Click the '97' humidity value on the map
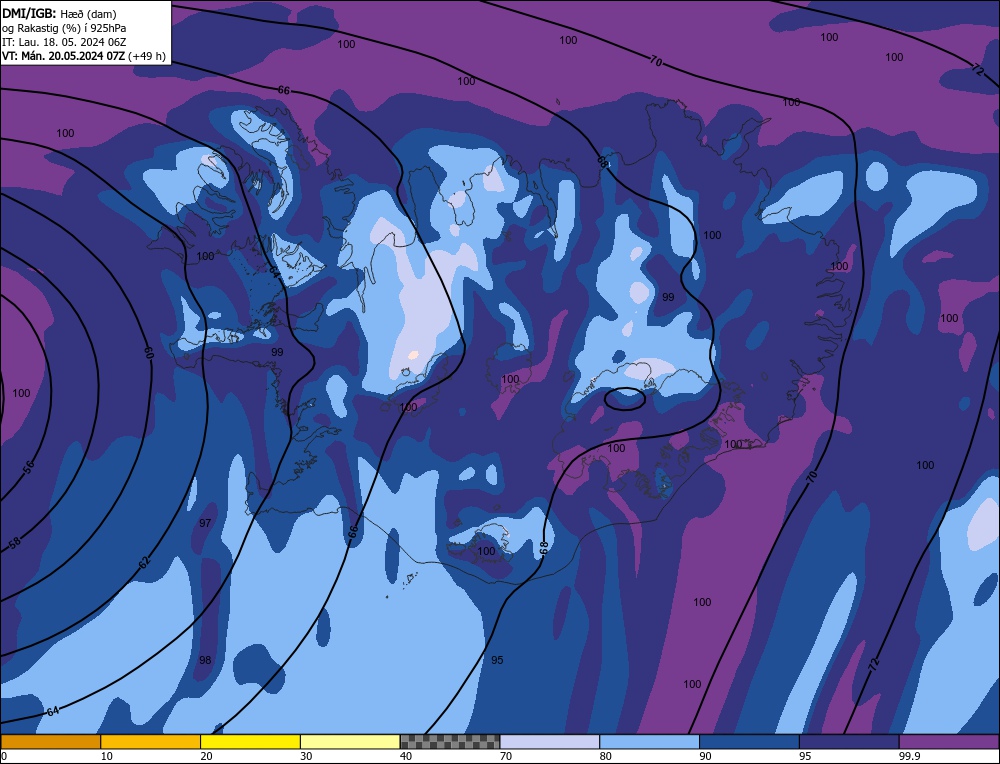 point(205,523)
